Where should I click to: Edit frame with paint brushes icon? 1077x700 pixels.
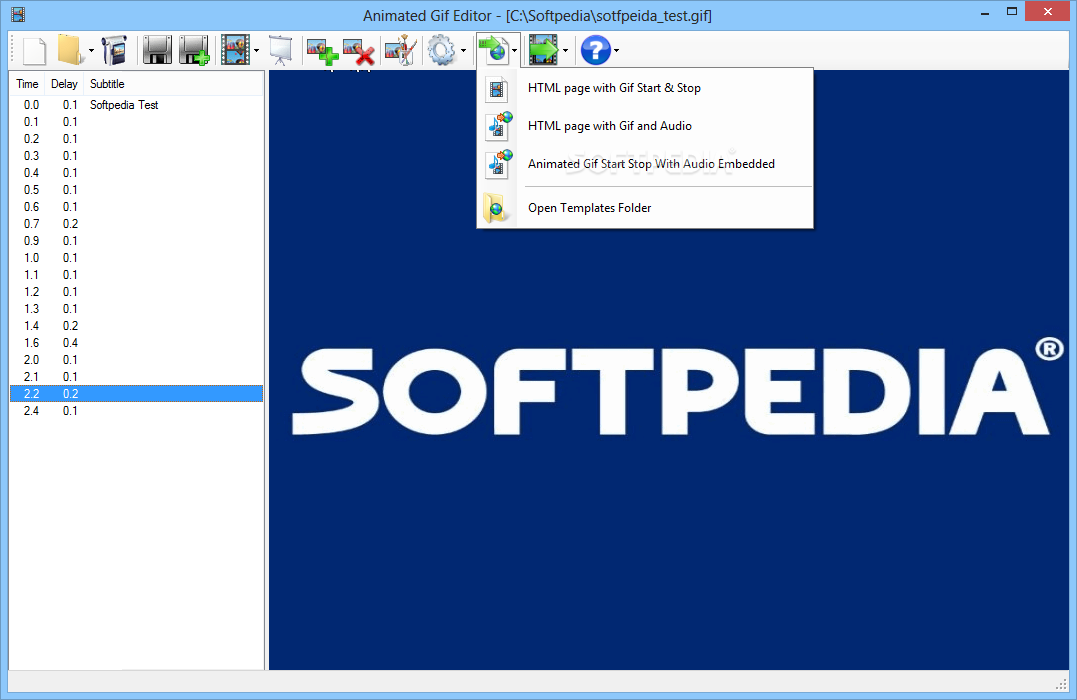point(400,50)
